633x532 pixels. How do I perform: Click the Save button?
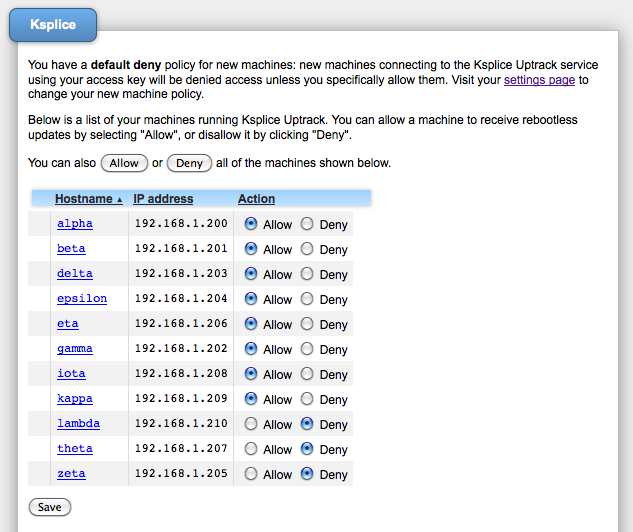(49, 507)
